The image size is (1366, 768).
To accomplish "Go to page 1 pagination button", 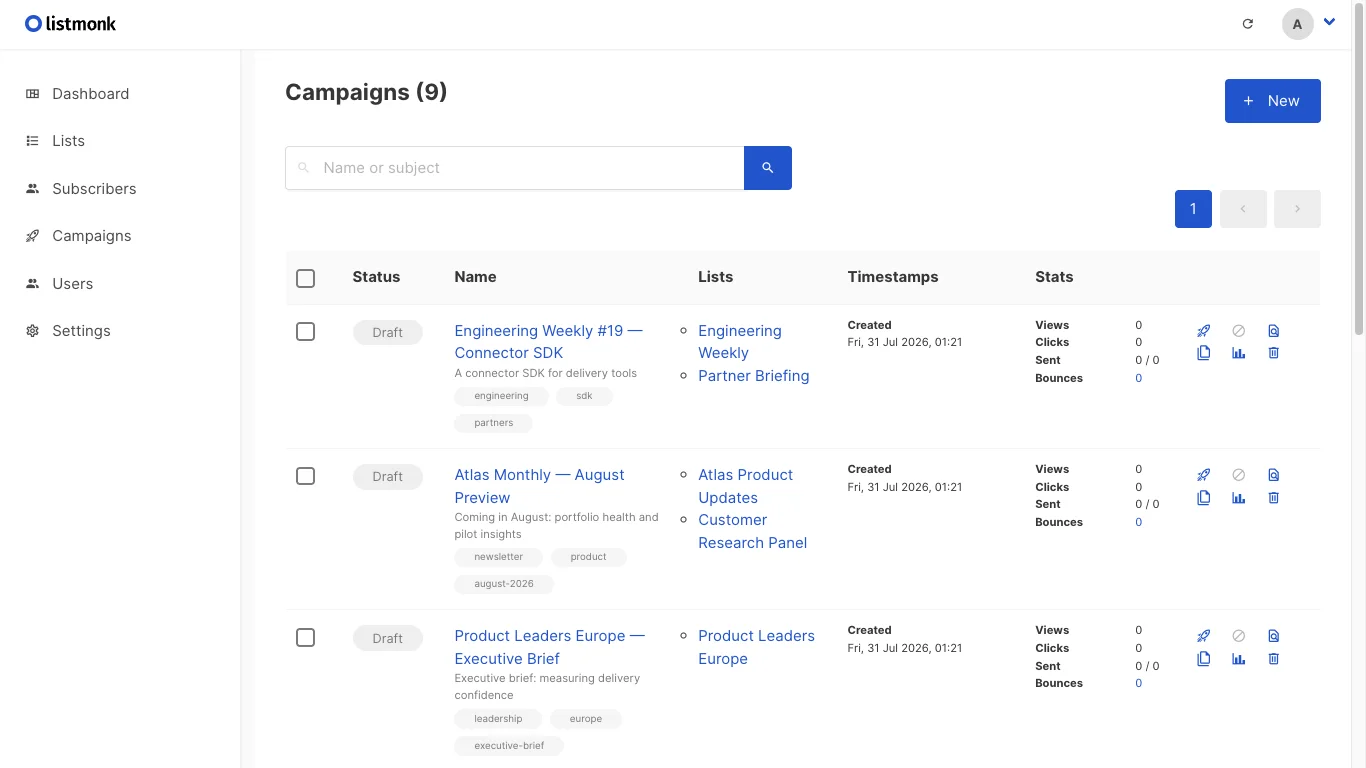I will tap(1193, 209).
